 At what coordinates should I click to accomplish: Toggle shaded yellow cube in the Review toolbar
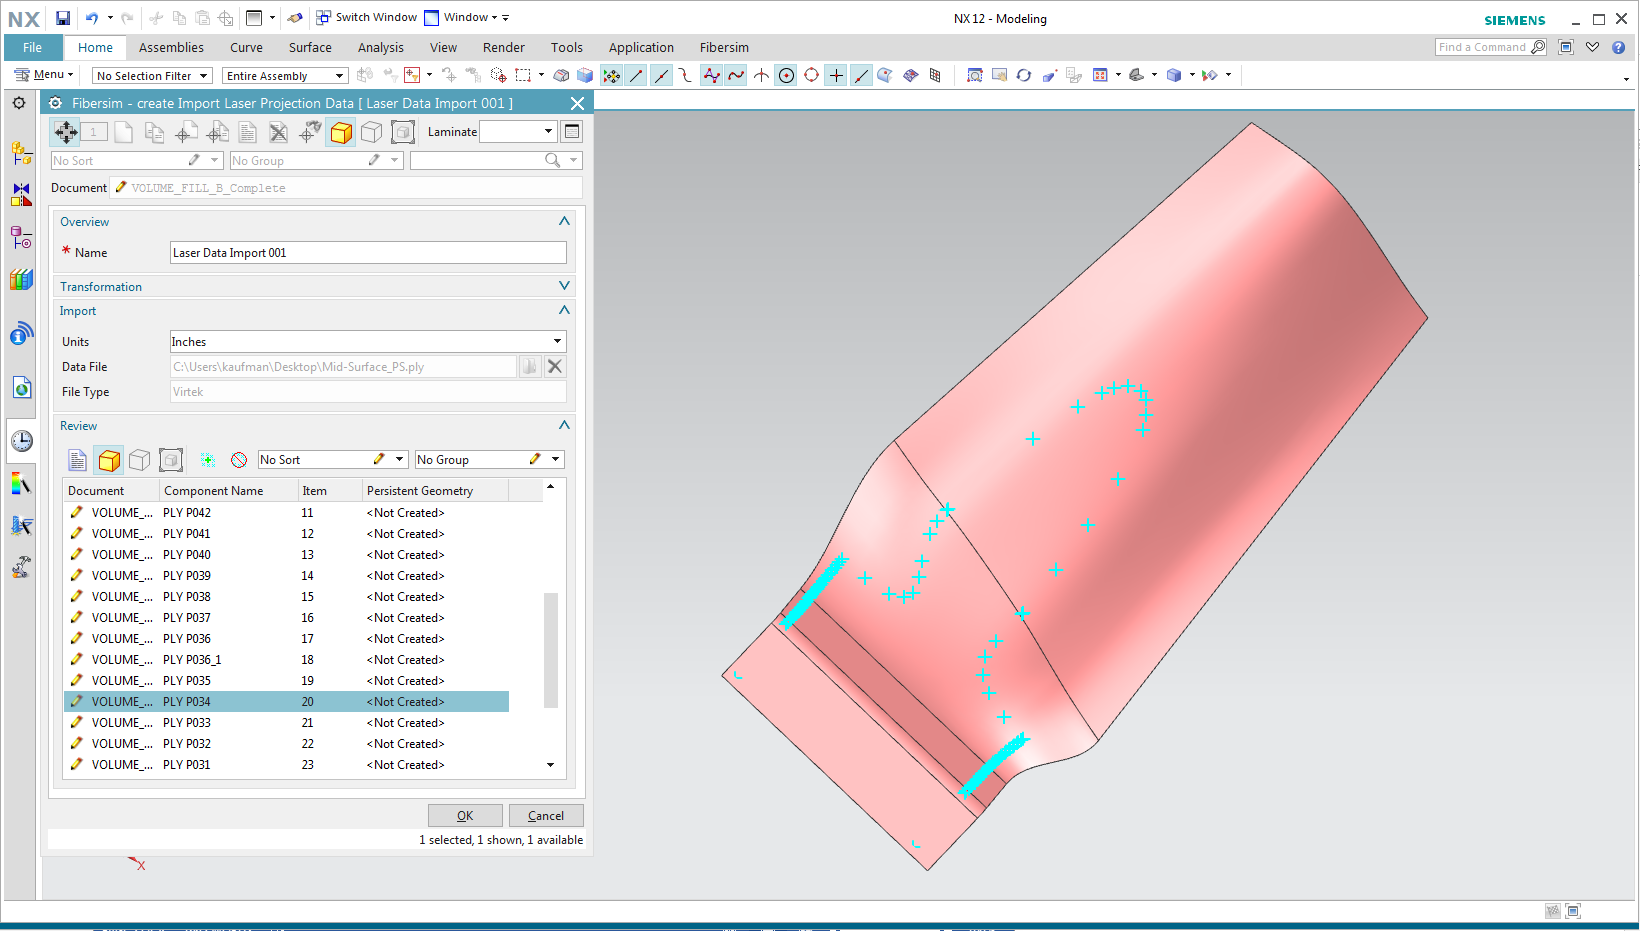109,460
